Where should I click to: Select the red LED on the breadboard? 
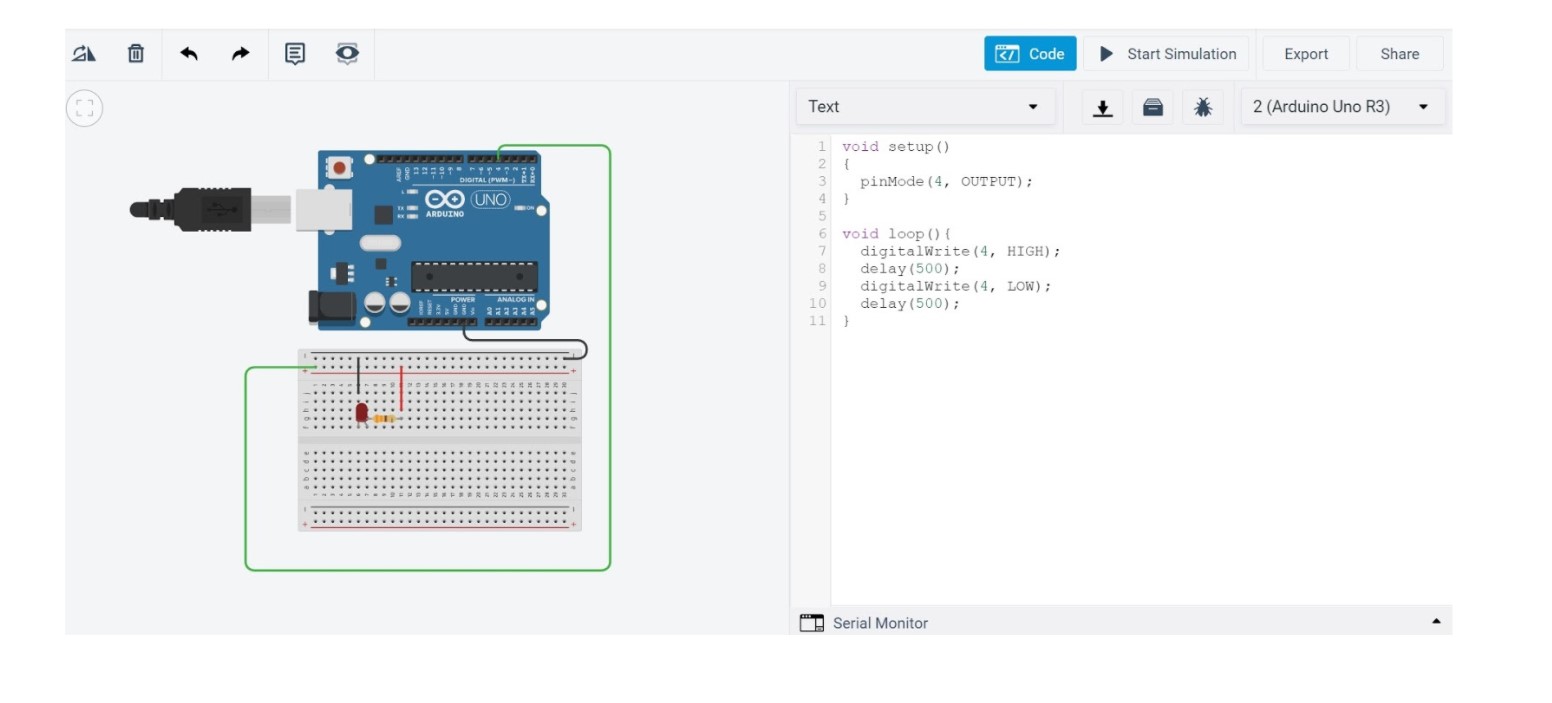[x=362, y=411]
